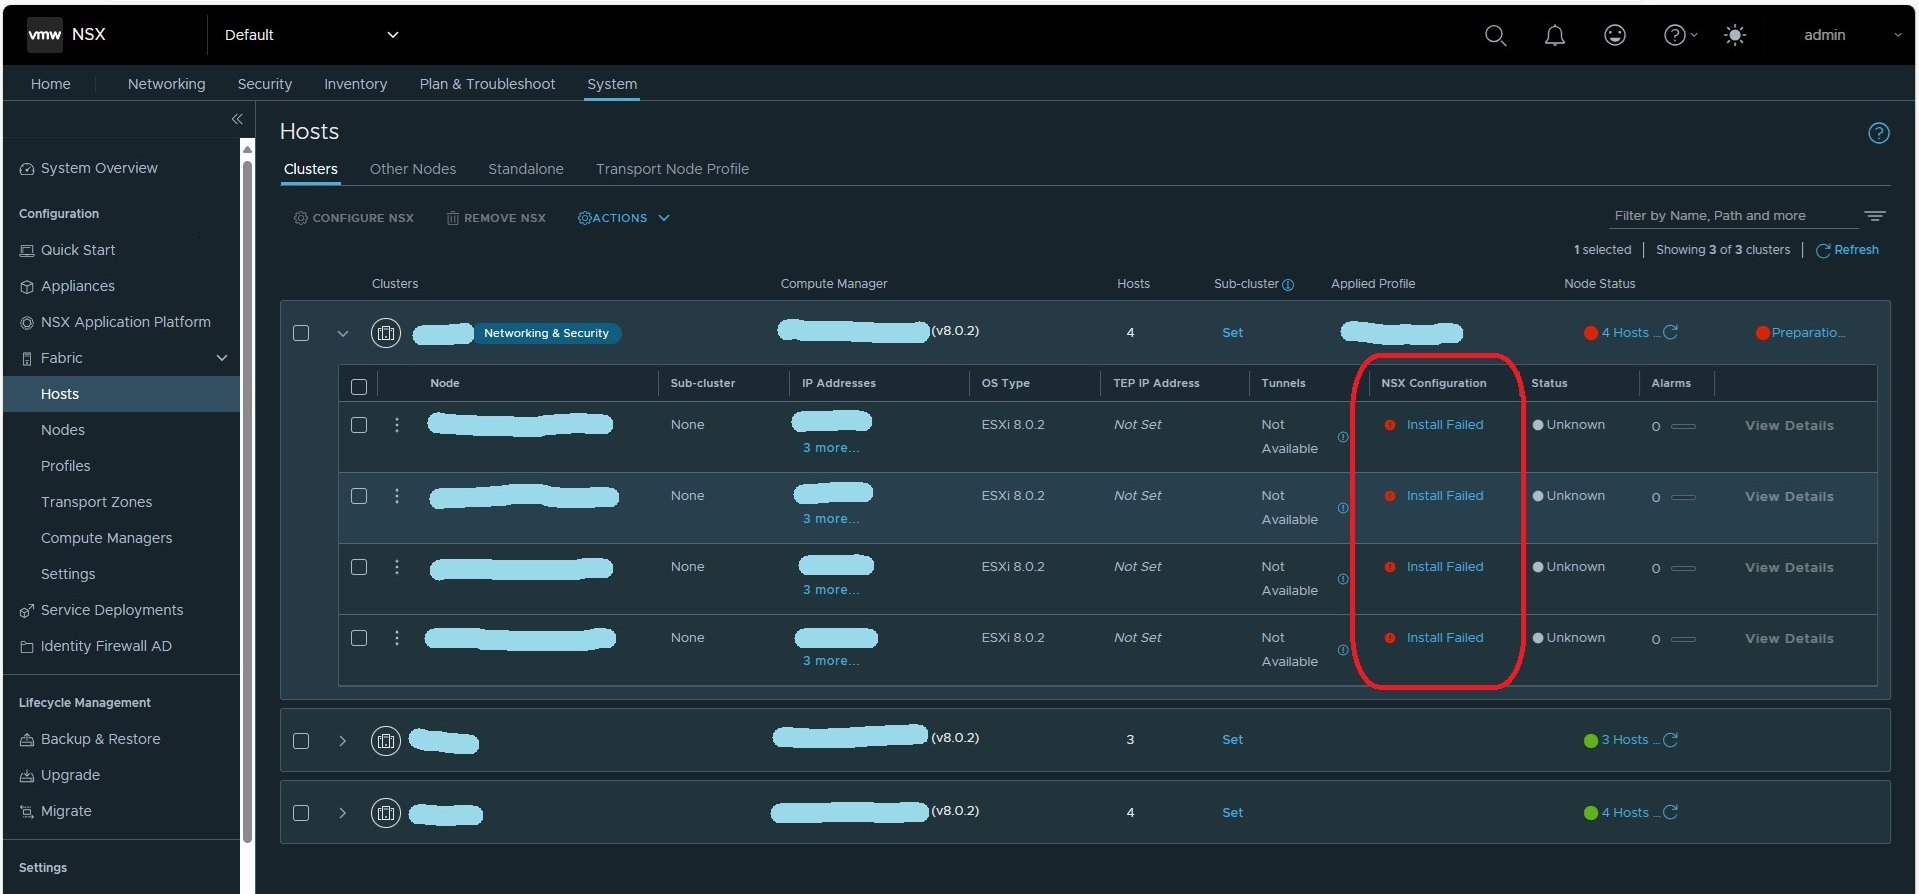Click the filter lines icon

click(1874, 216)
